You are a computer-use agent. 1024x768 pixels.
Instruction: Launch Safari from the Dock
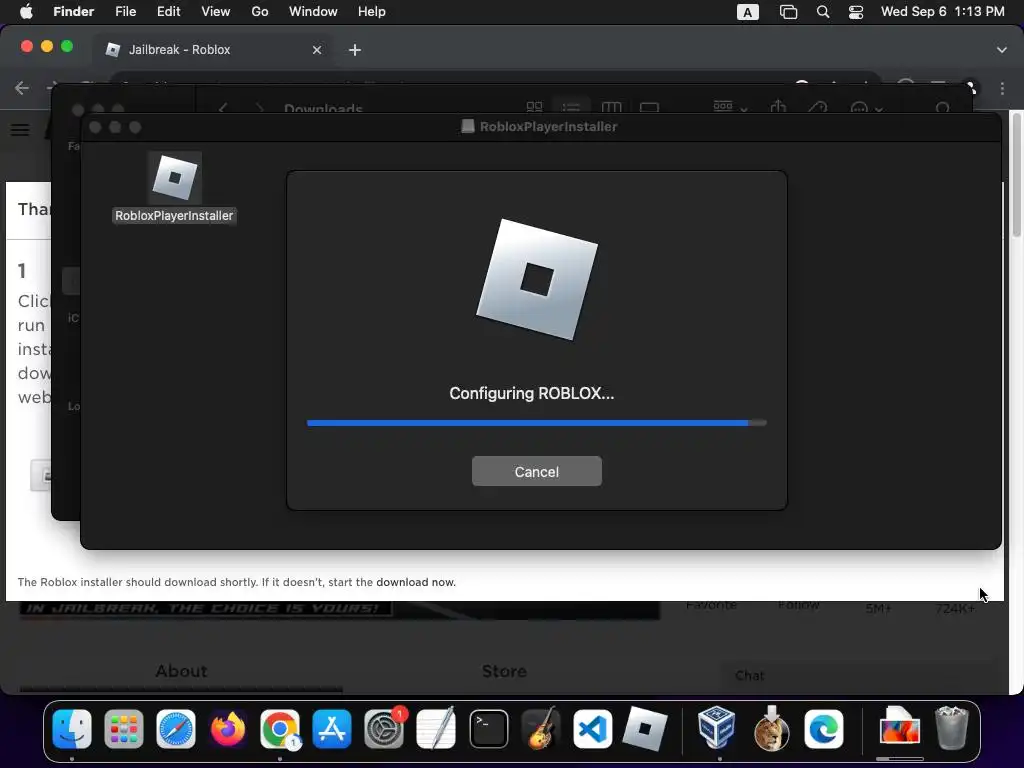click(x=176, y=729)
